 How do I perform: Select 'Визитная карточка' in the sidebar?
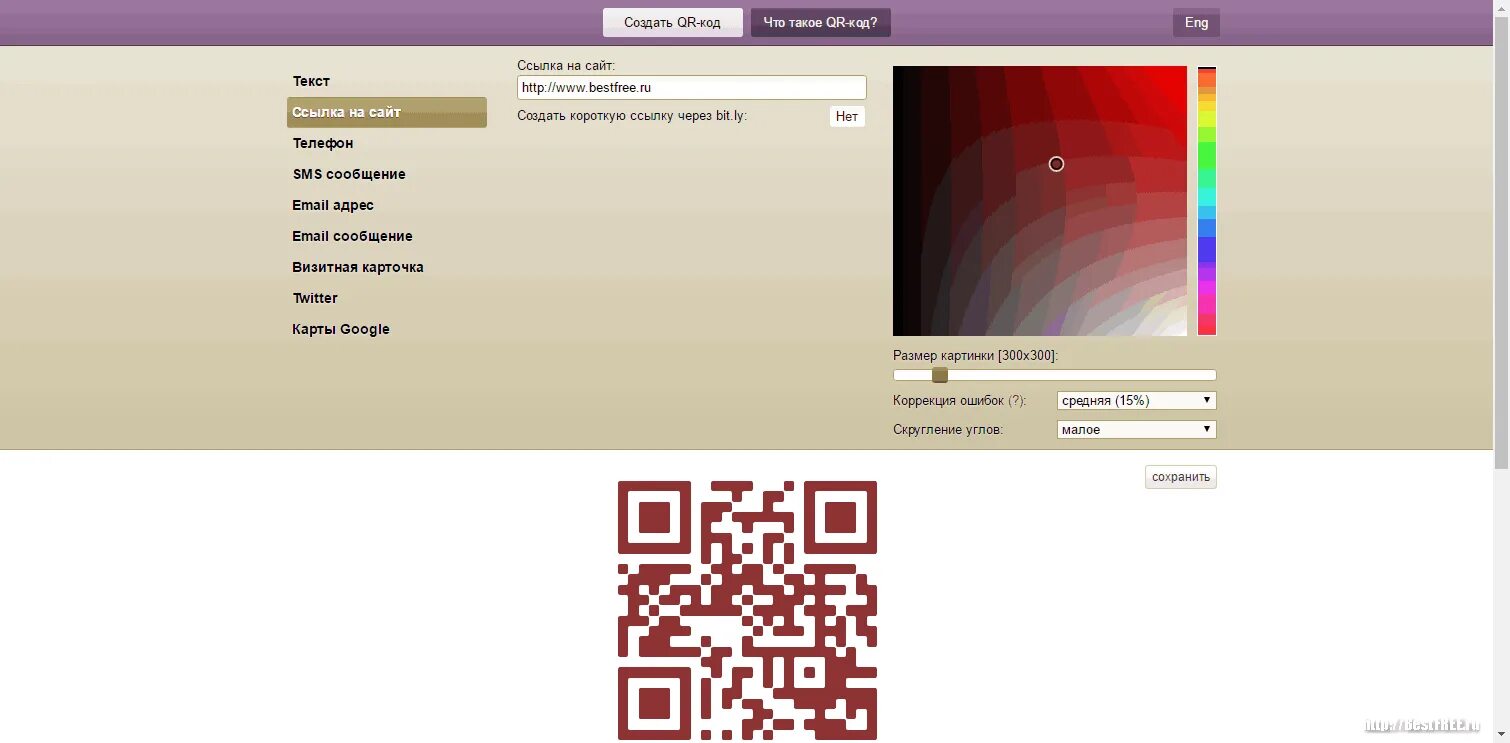pyautogui.click(x=358, y=267)
